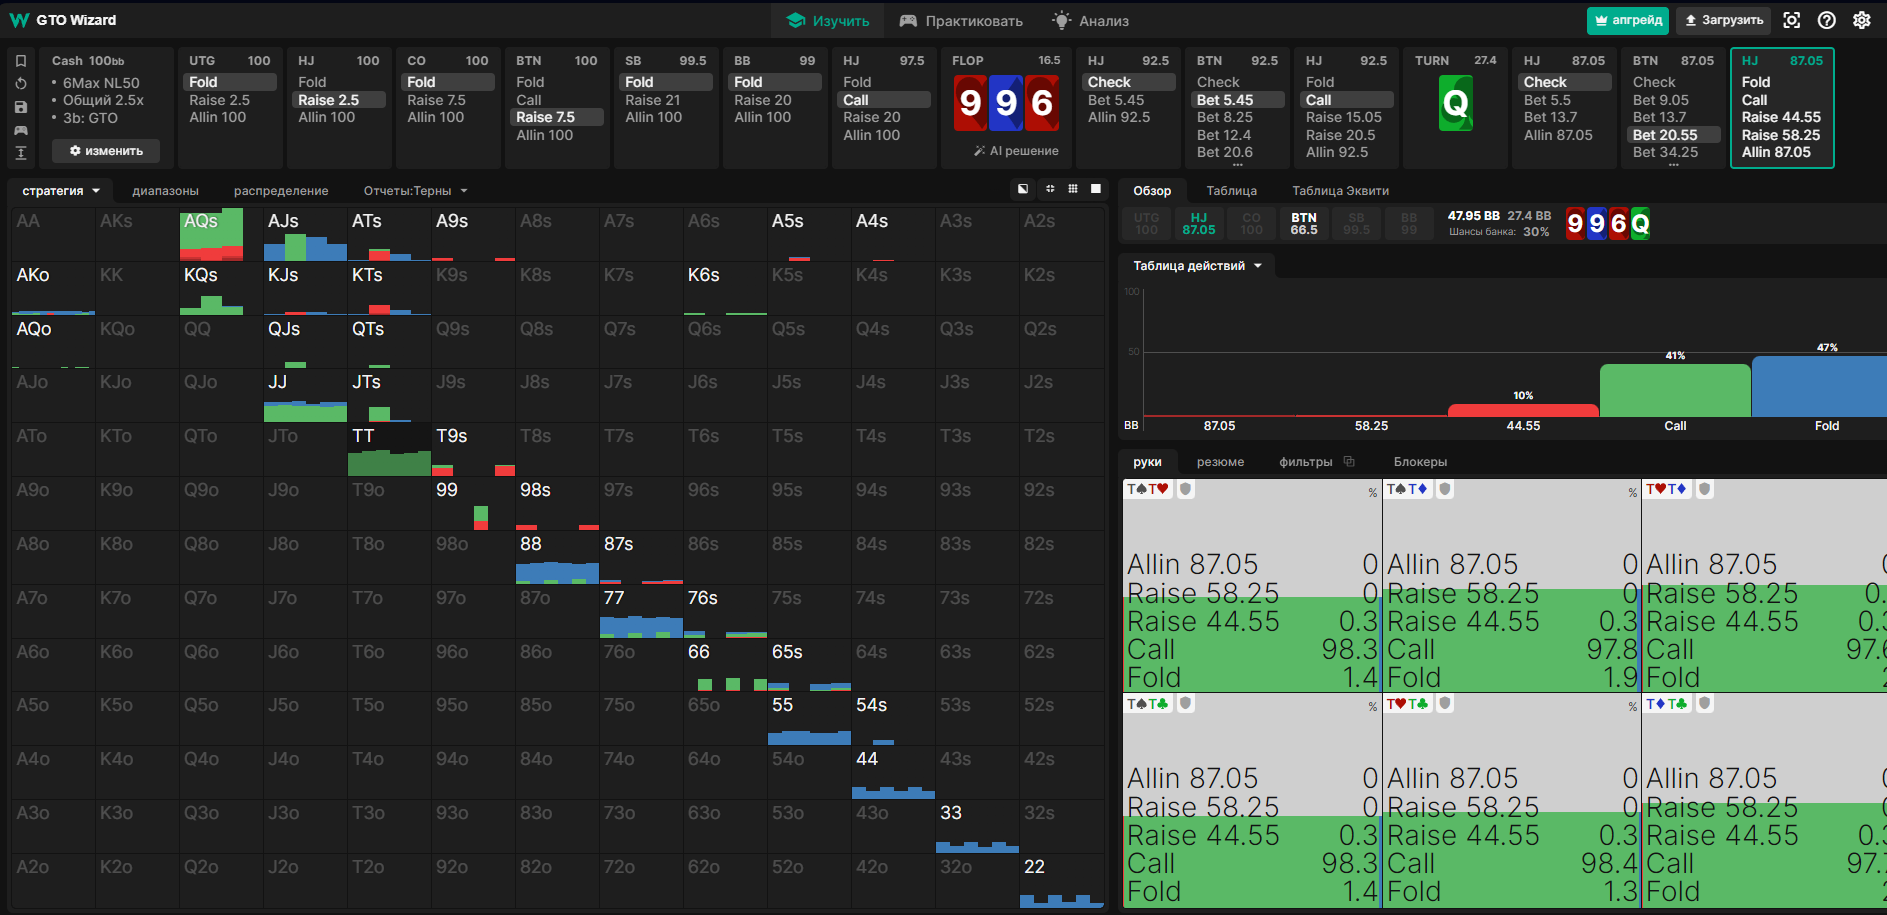This screenshot has width=1887, height=915.
Task: Click the bookmark icon in left sidebar
Action: [x=21, y=61]
